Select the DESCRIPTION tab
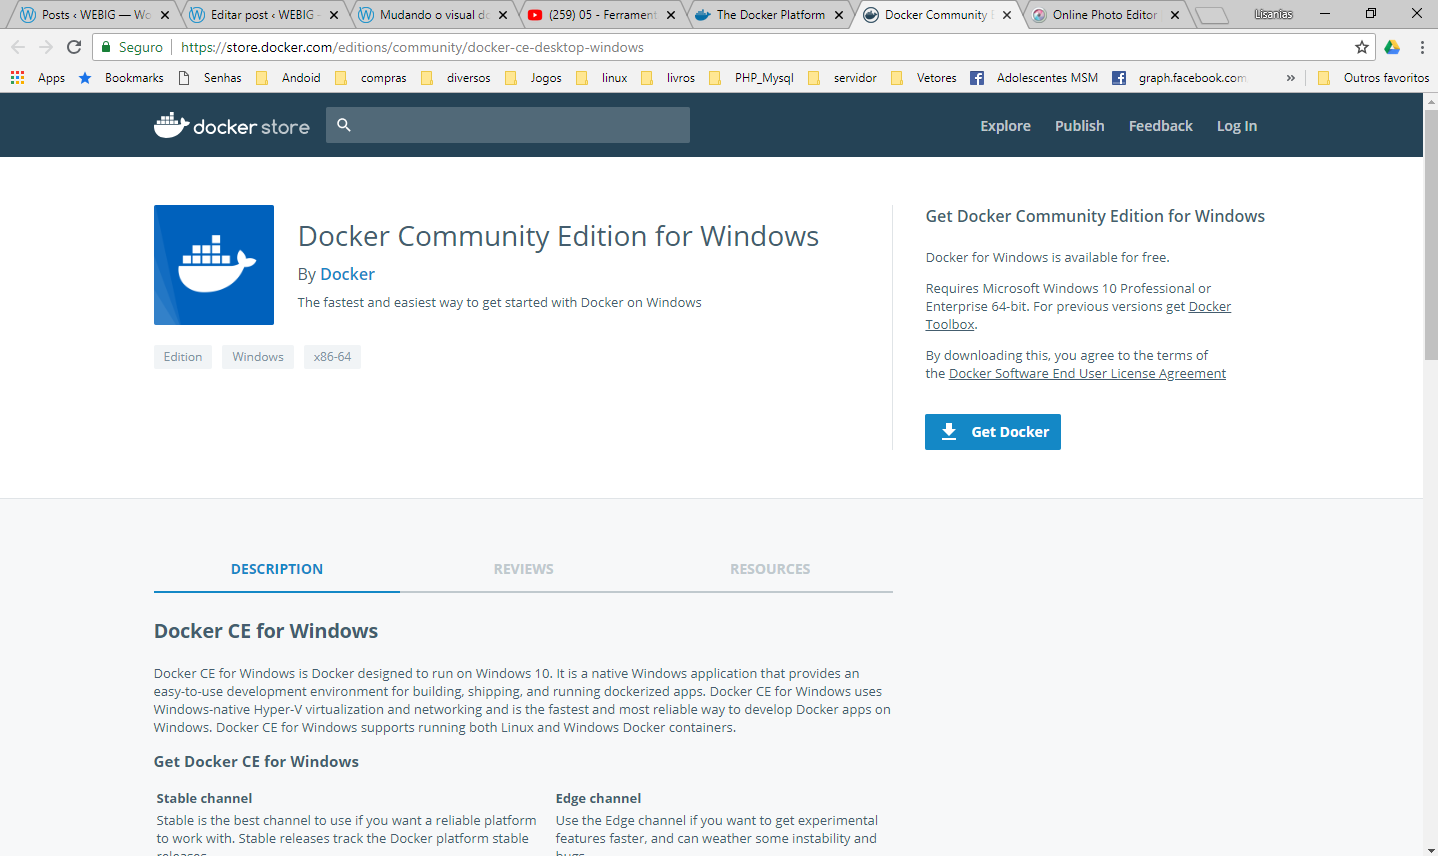Screen dimensions: 1438x856 (x=277, y=569)
